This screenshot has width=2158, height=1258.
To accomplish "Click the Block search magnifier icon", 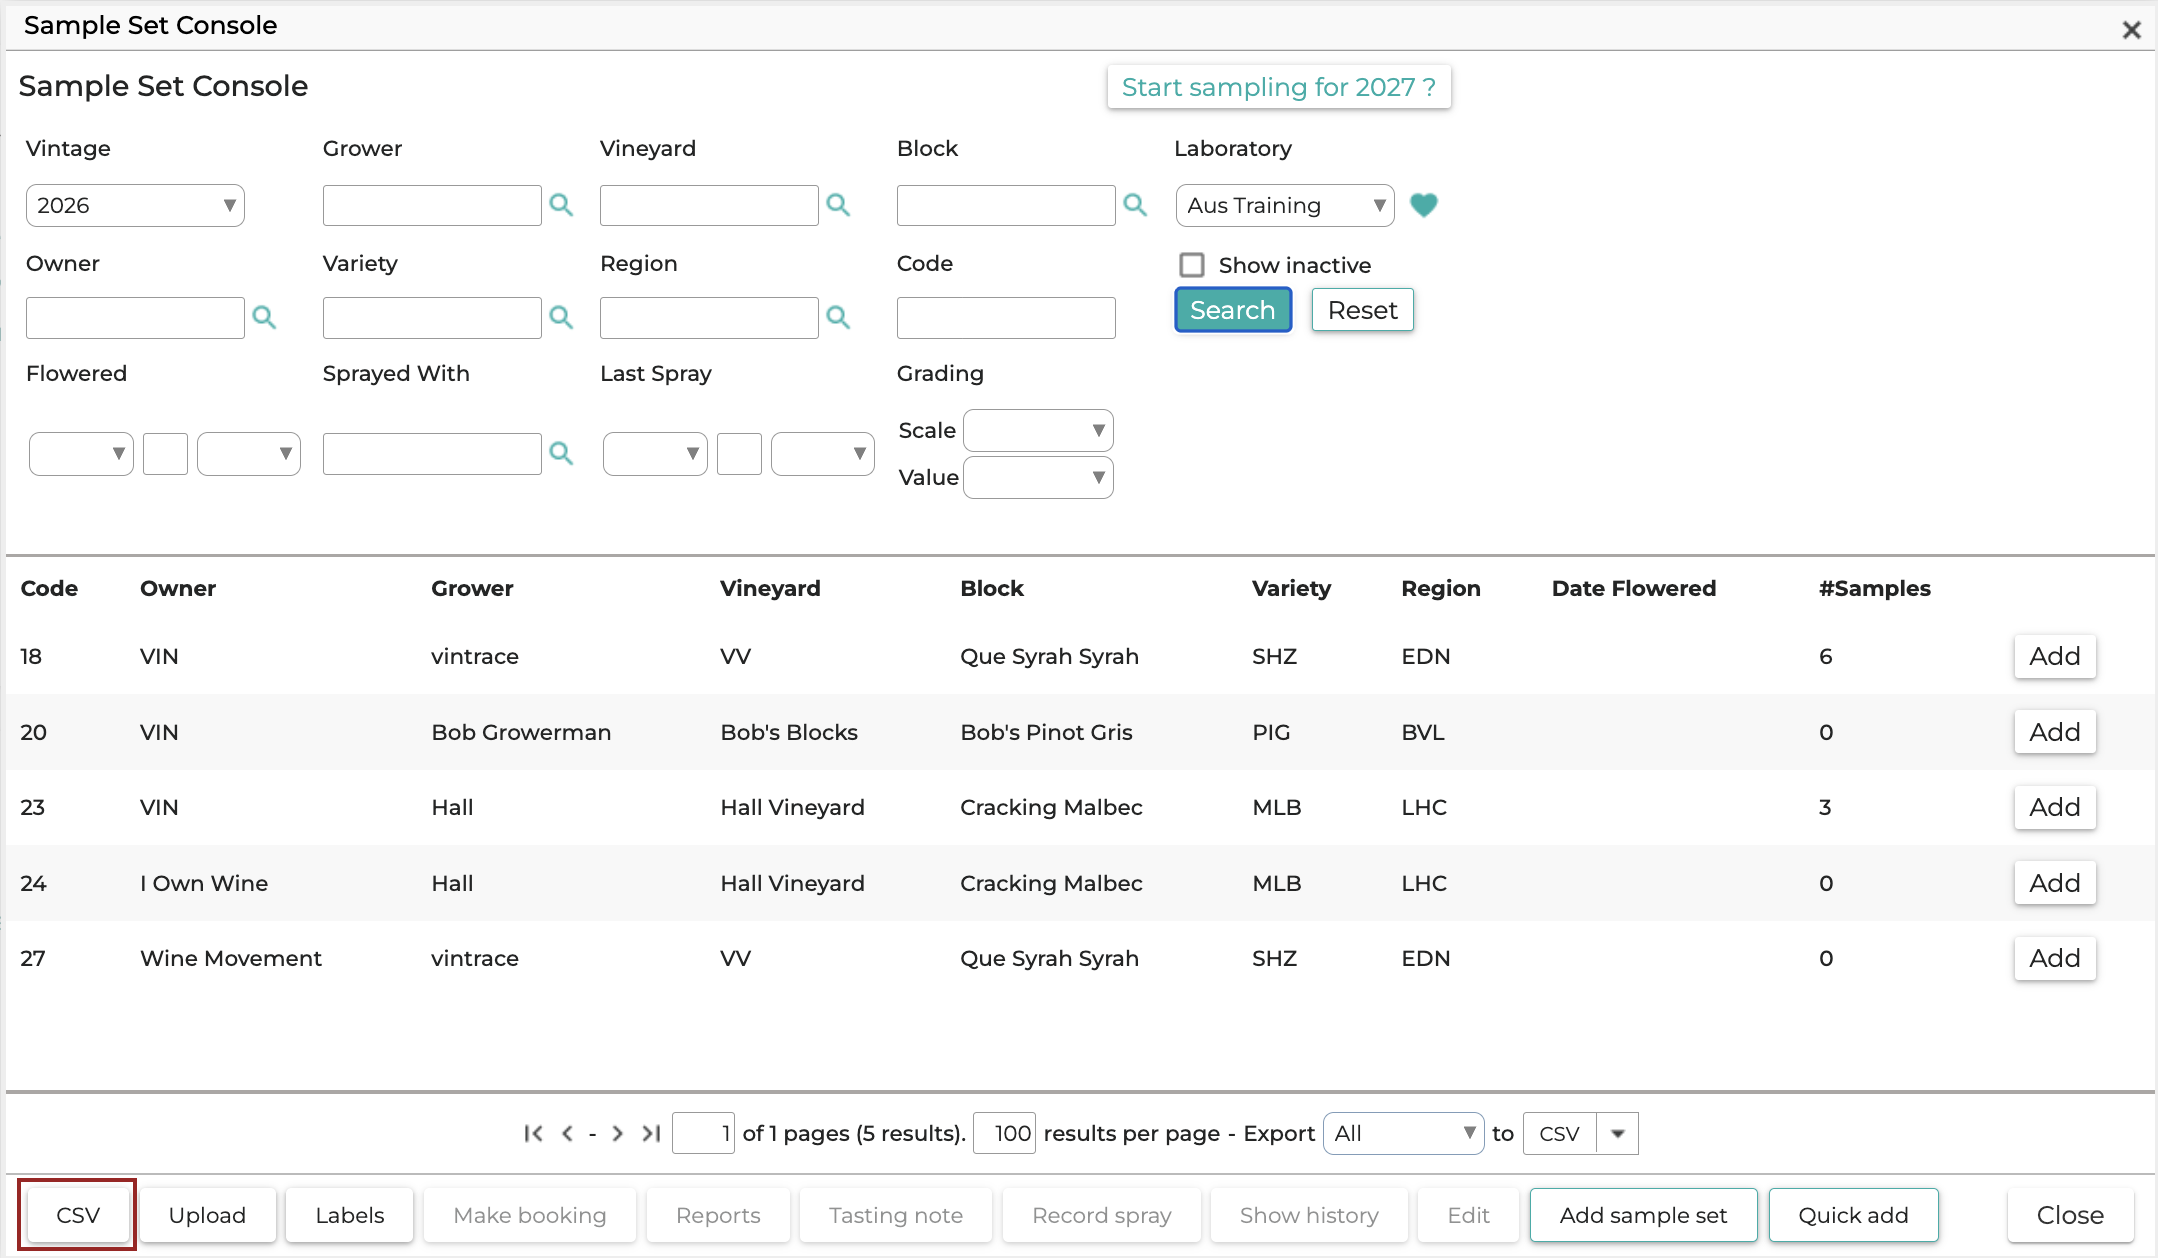I will [x=1135, y=205].
